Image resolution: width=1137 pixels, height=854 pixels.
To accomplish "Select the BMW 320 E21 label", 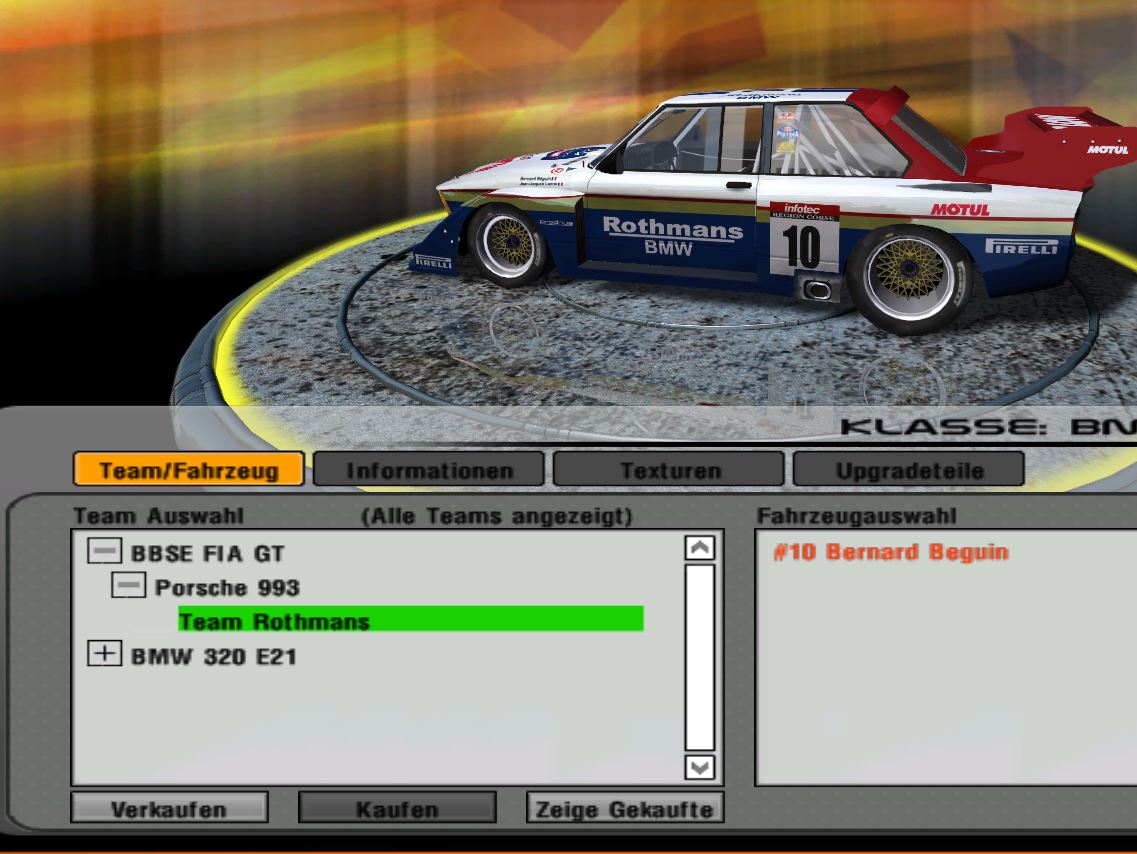I will (213, 657).
